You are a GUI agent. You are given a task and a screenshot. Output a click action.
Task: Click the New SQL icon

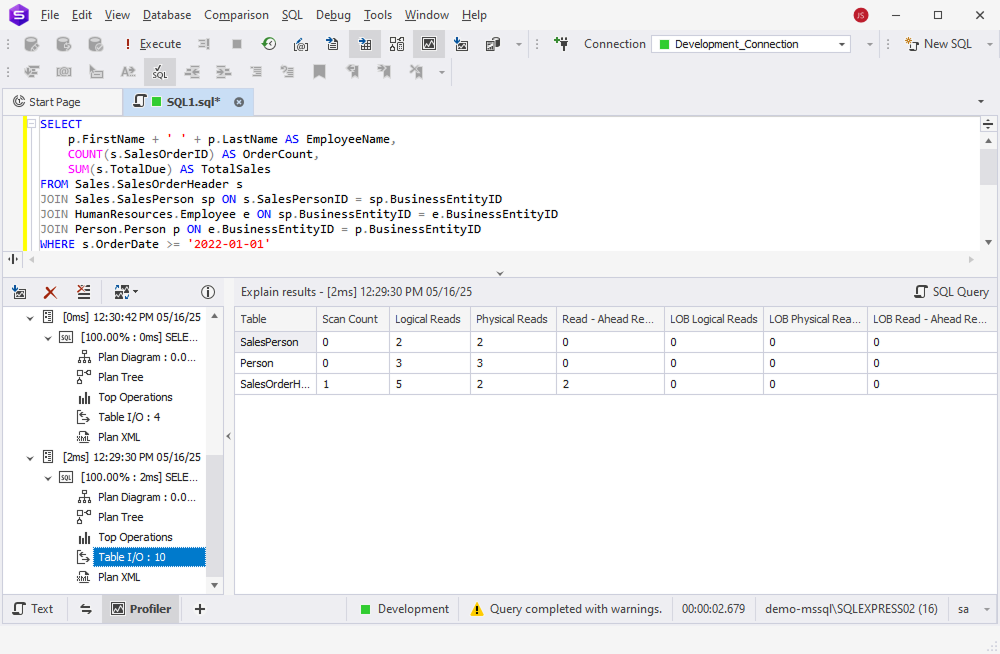(936, 44)
